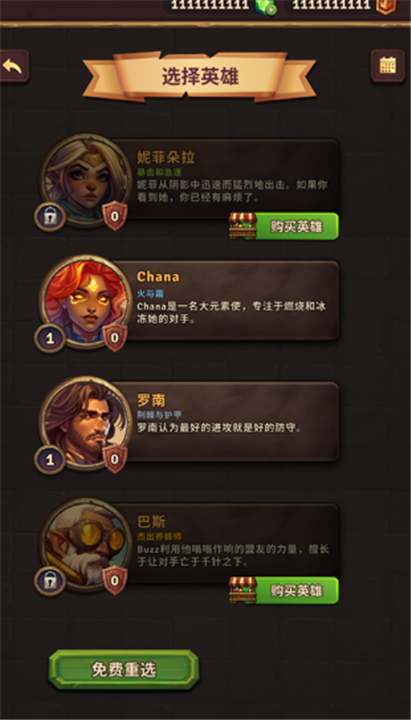Buy the hero 妮菲朵拉

296,226
